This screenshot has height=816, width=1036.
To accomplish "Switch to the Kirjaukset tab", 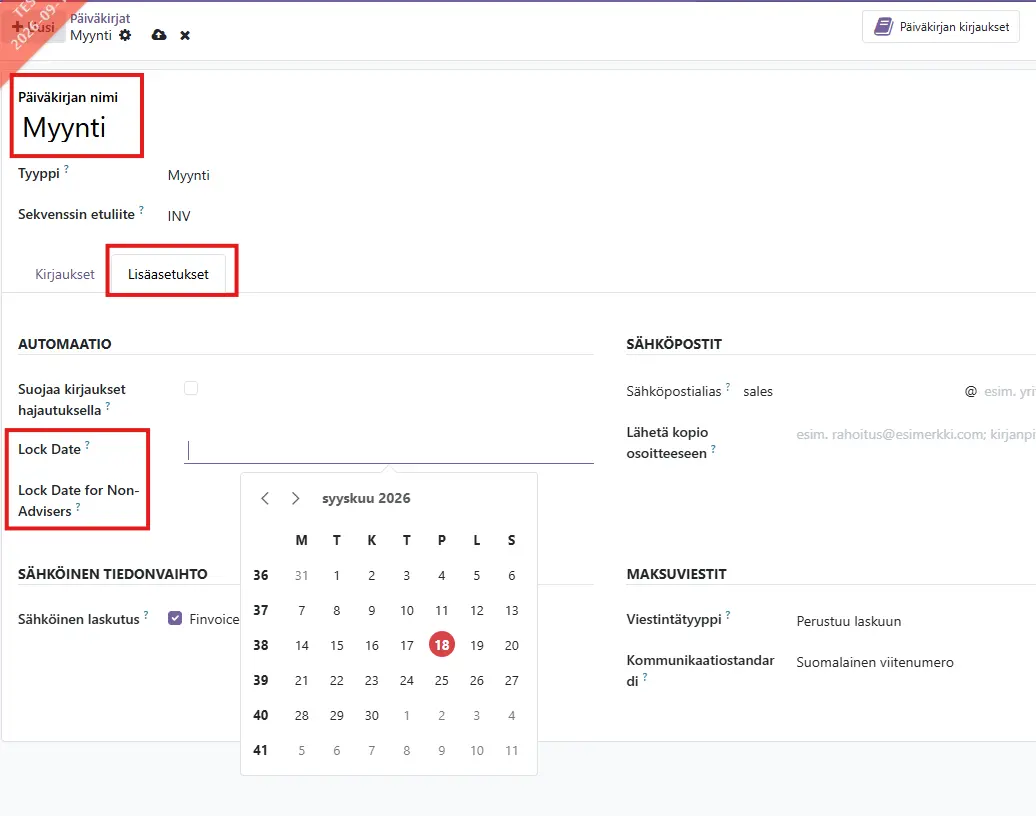I will 65,274.
